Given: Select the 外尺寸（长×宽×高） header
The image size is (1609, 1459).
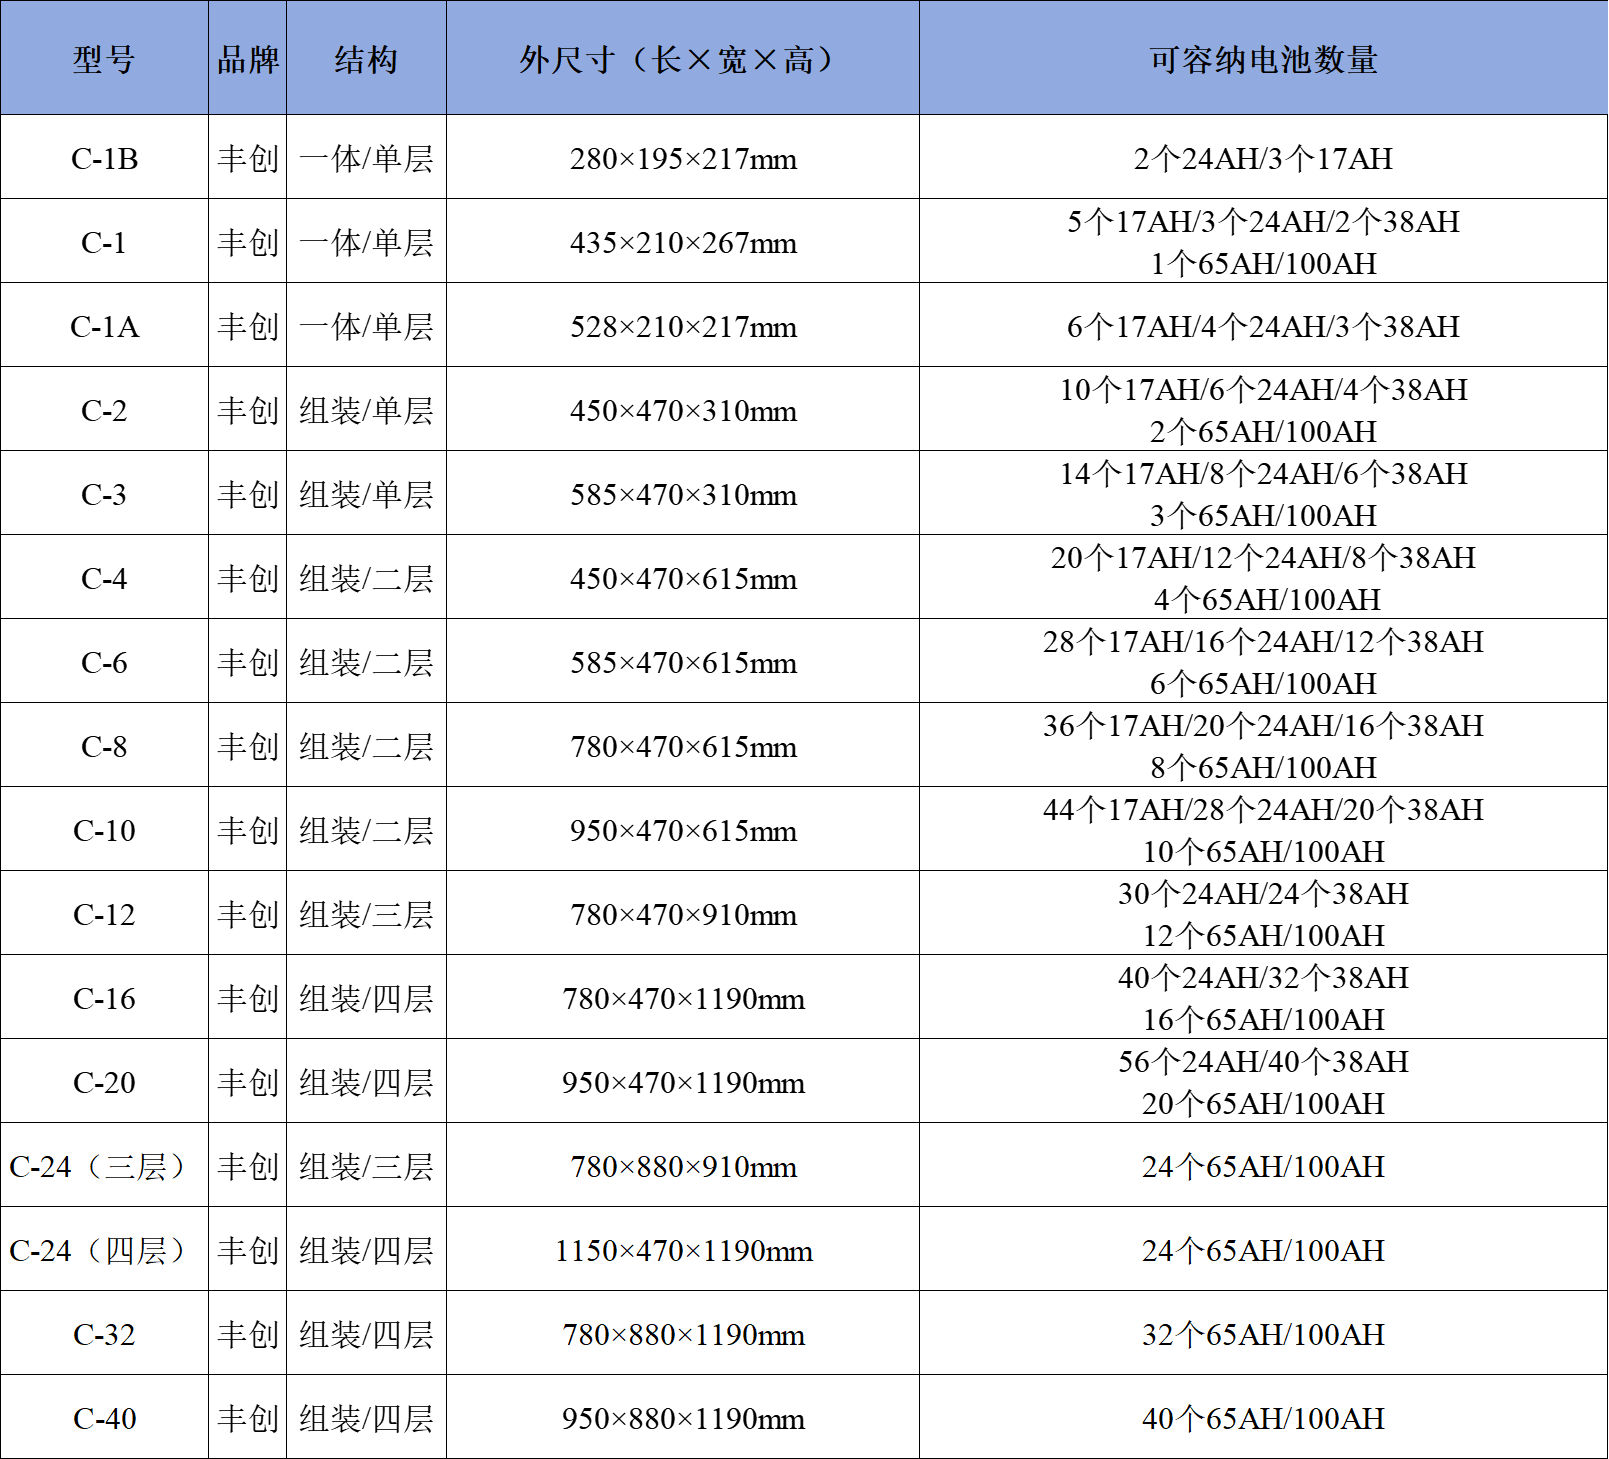Looking at the screenshot, I should (x=682, y=59).
